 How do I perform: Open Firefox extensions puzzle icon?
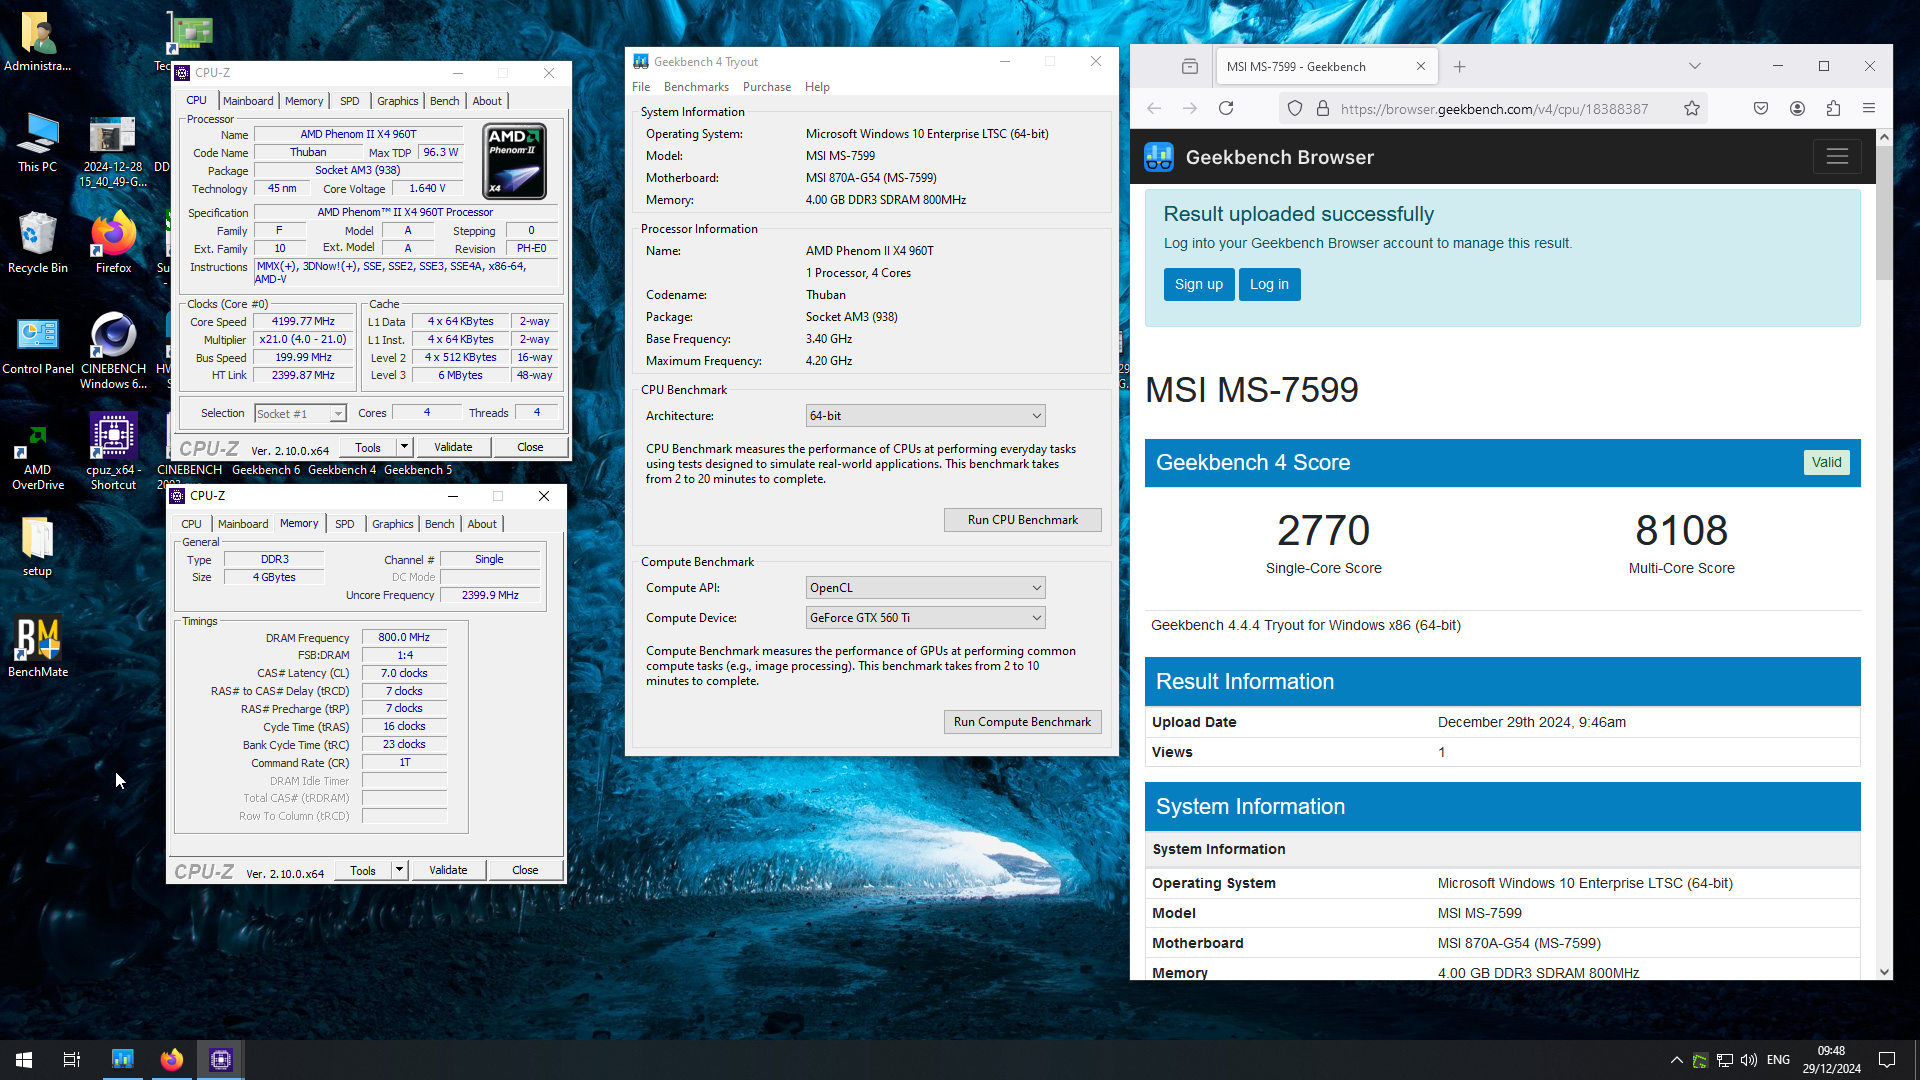click(x=1833, y=108)
